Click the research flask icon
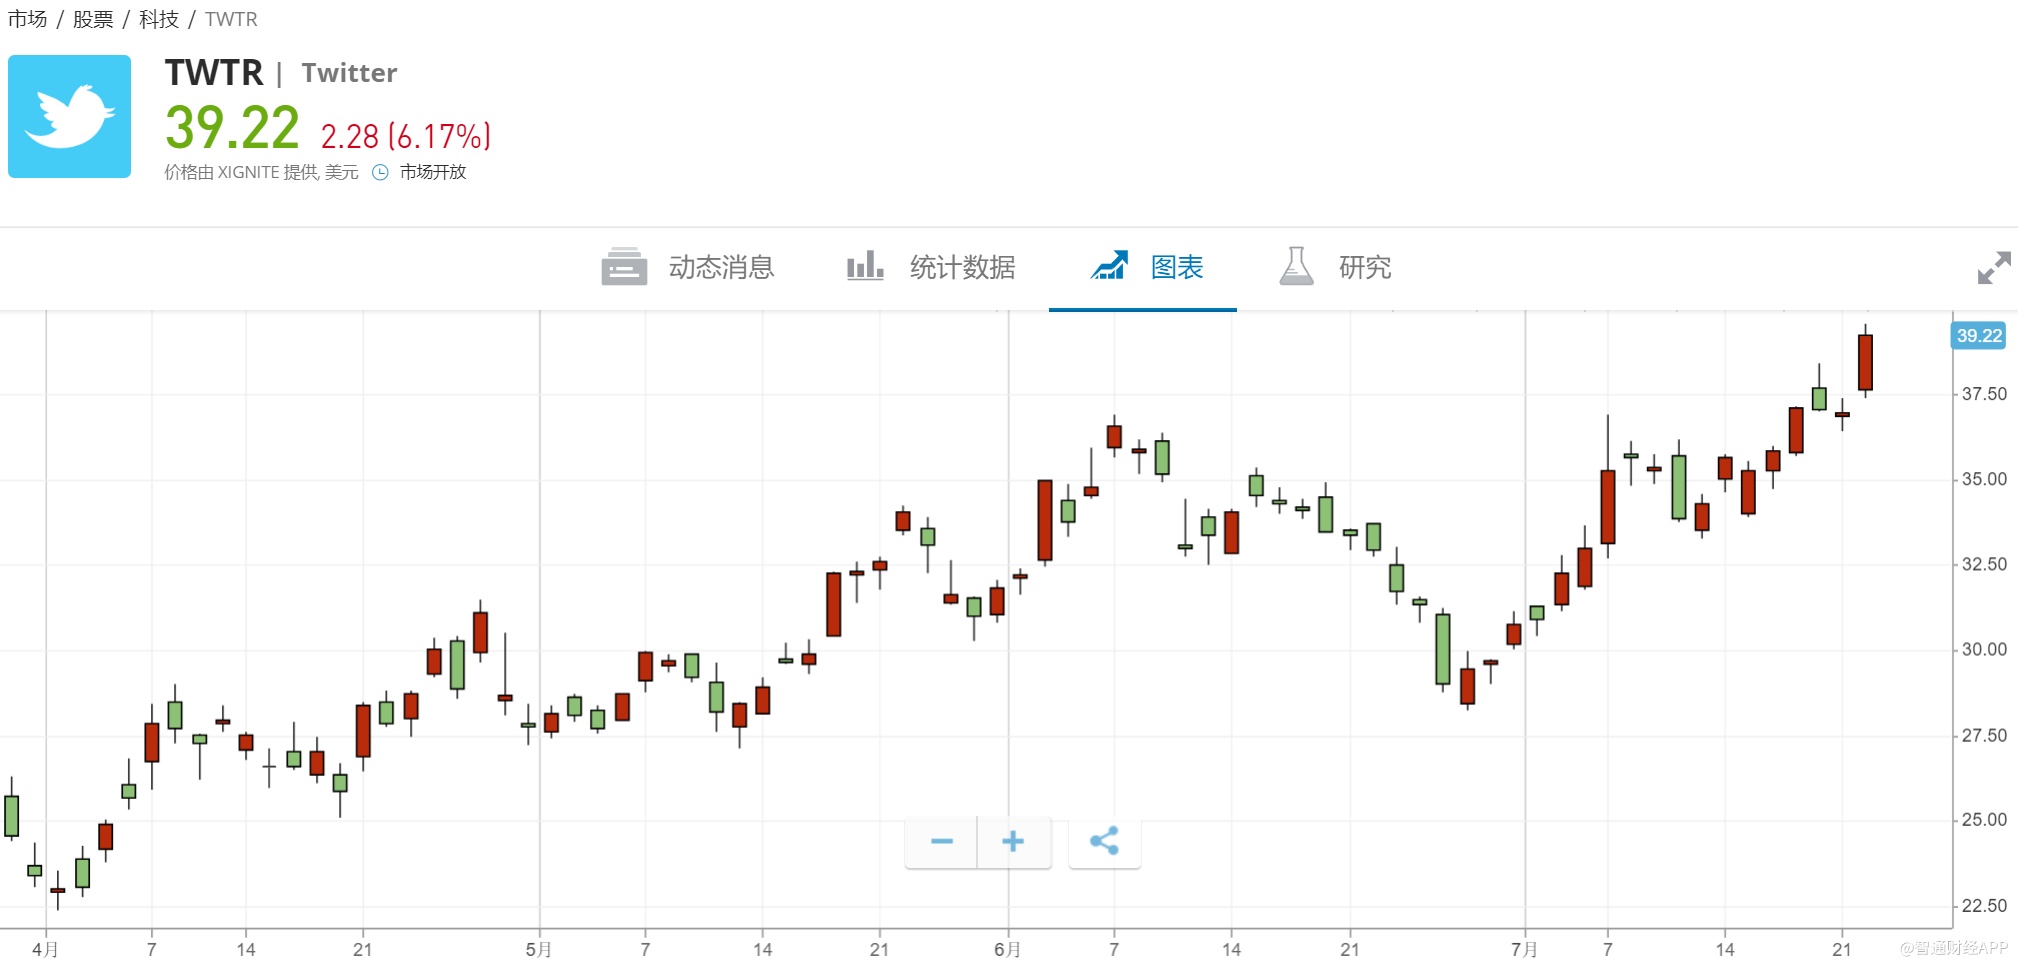This screenshot has height=967, width=2018. 1296,267
